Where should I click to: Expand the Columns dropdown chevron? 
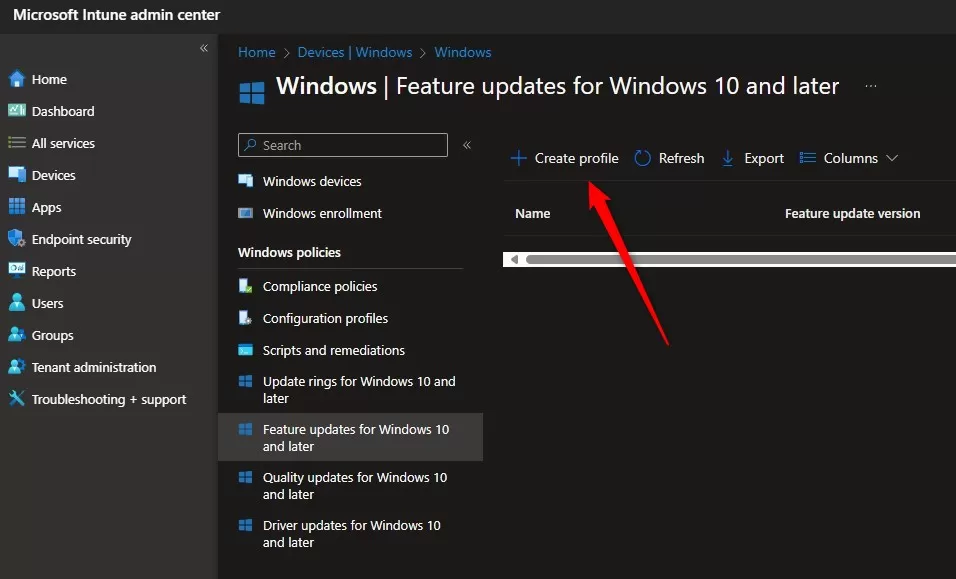tap(892, 158)
